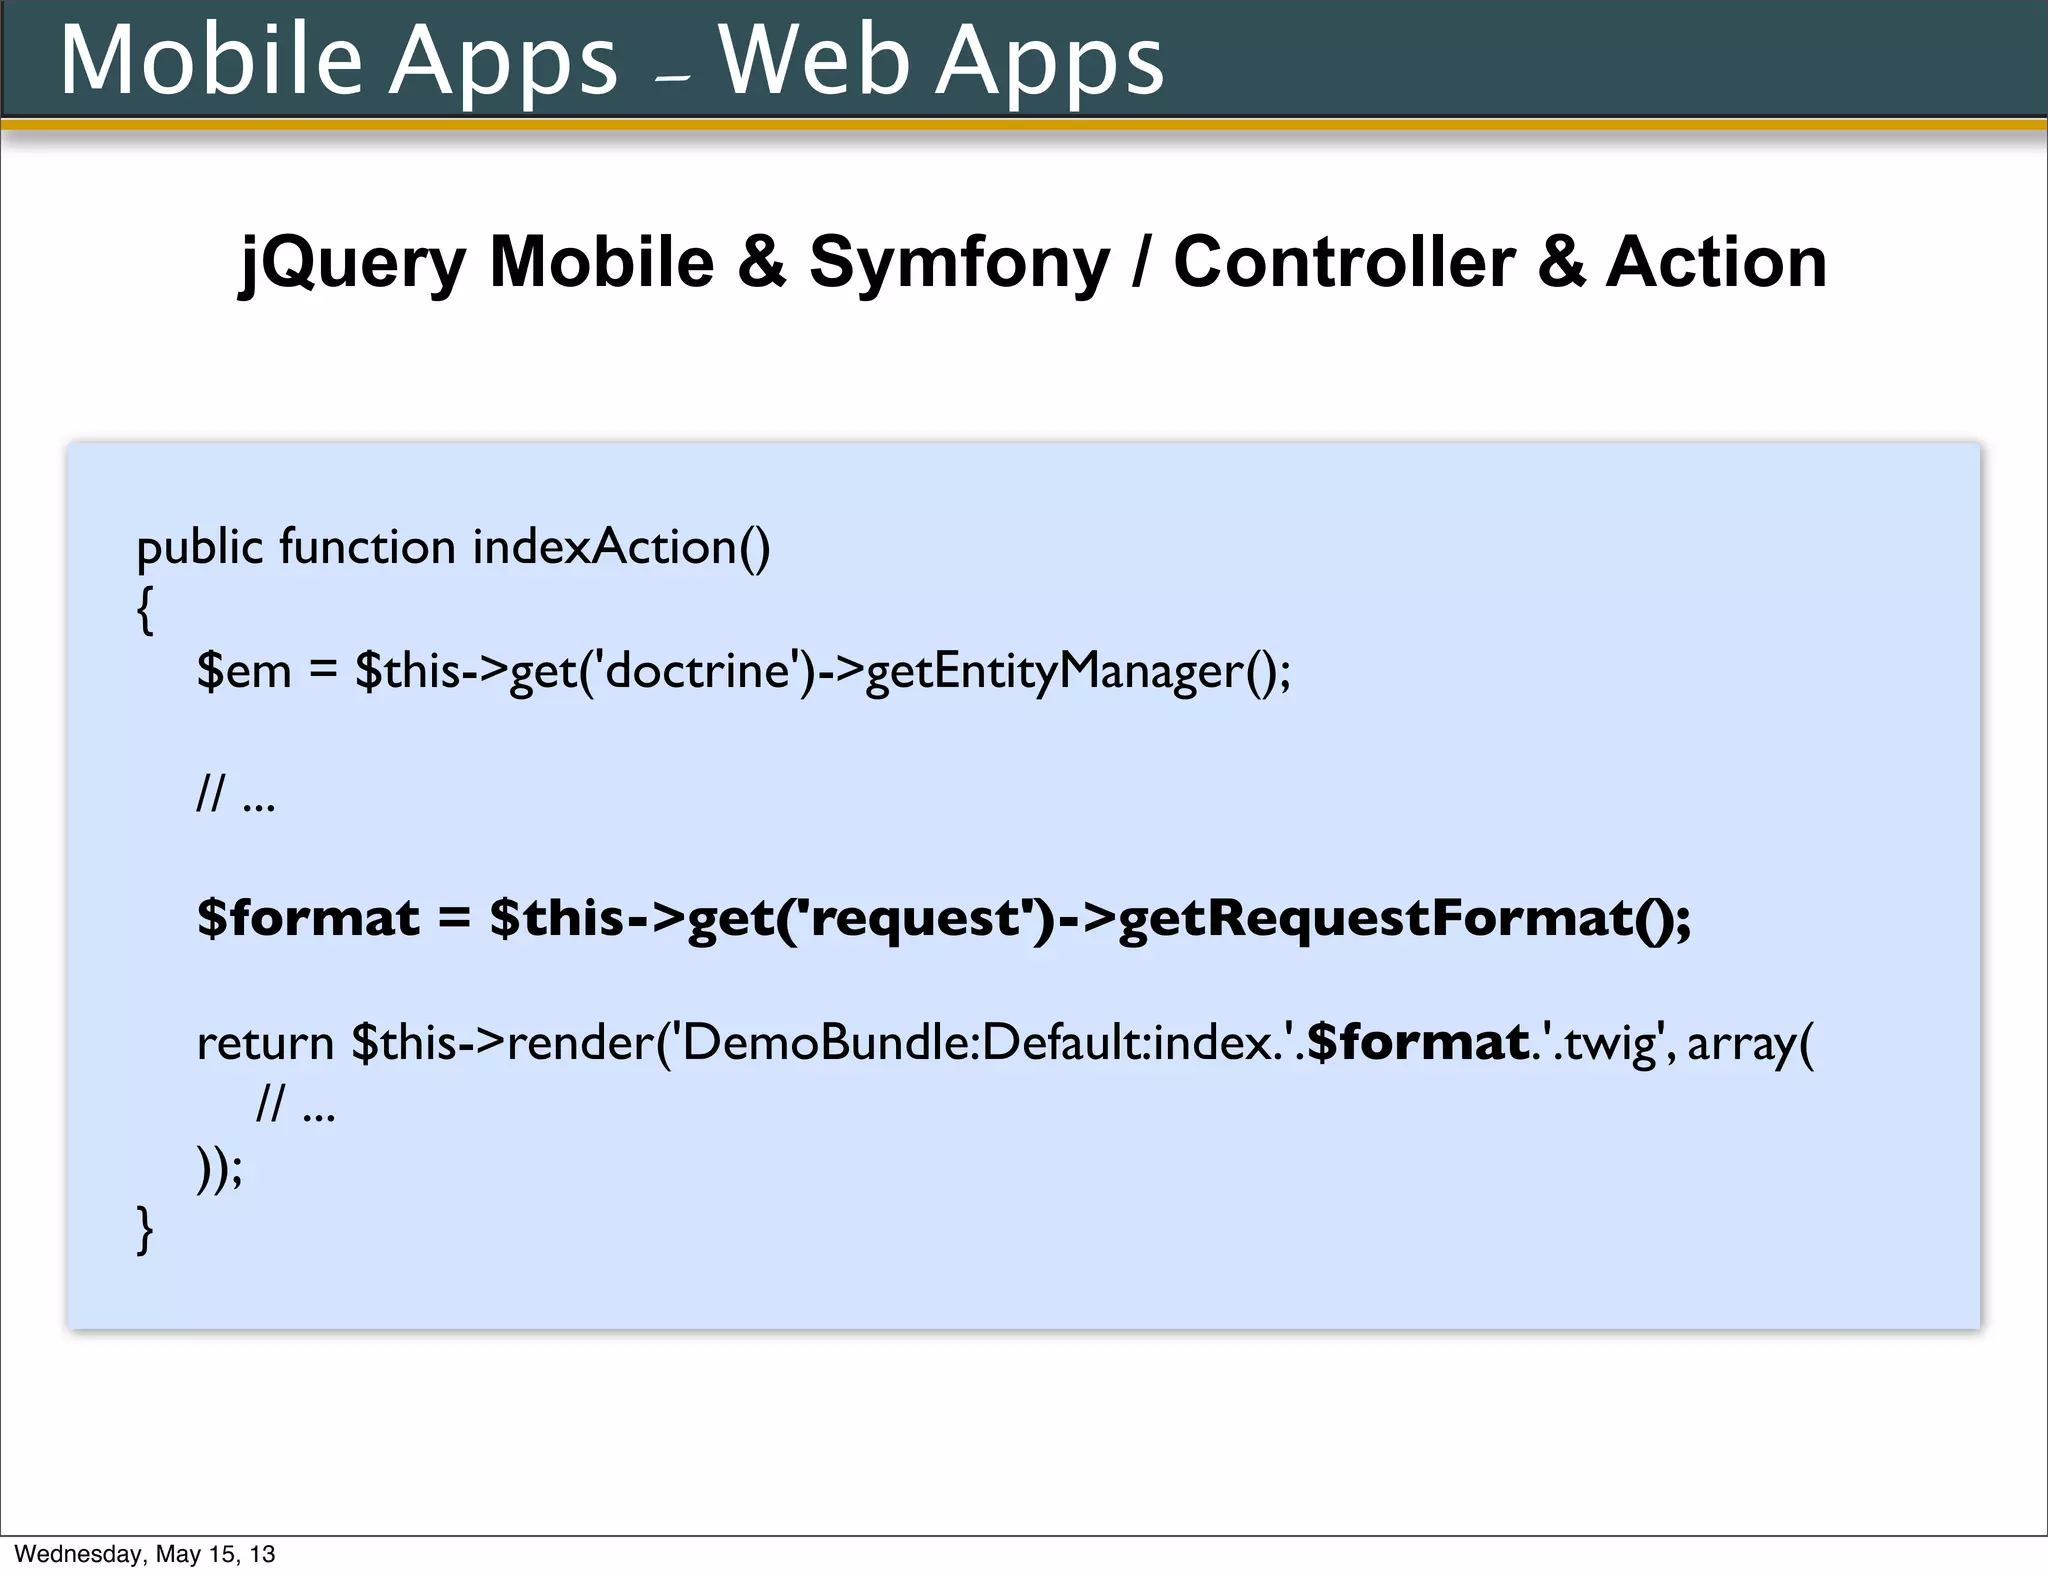Click the opening curly brace of the function
Screen dimensions: 2048x1576
(x=146, y=609)
